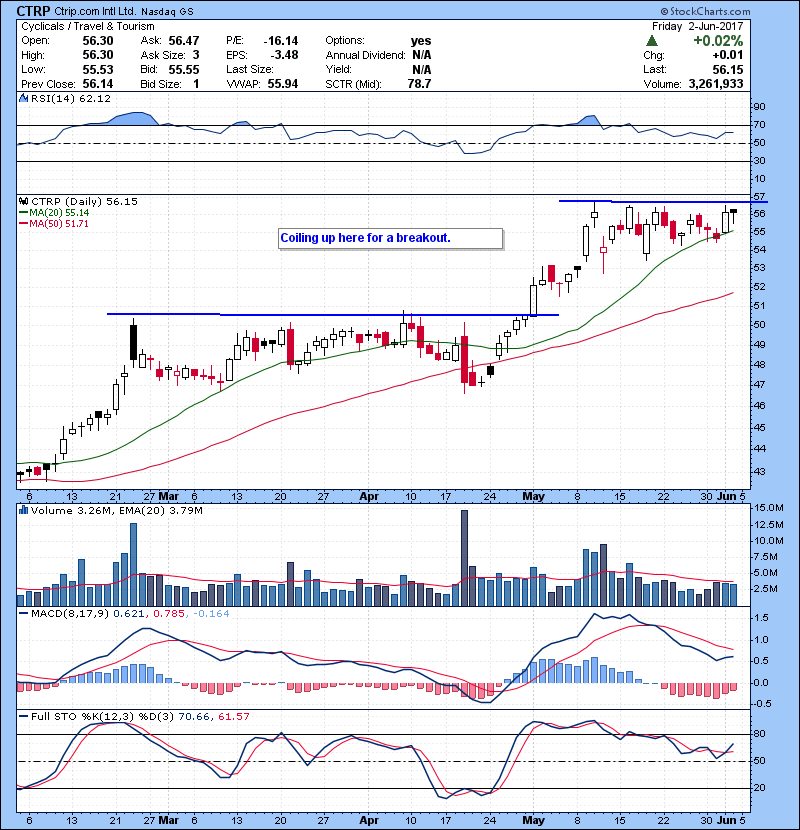Click the Mar month label on price axis
This screenshot has height=830, width=800.
tap(168, 497)
